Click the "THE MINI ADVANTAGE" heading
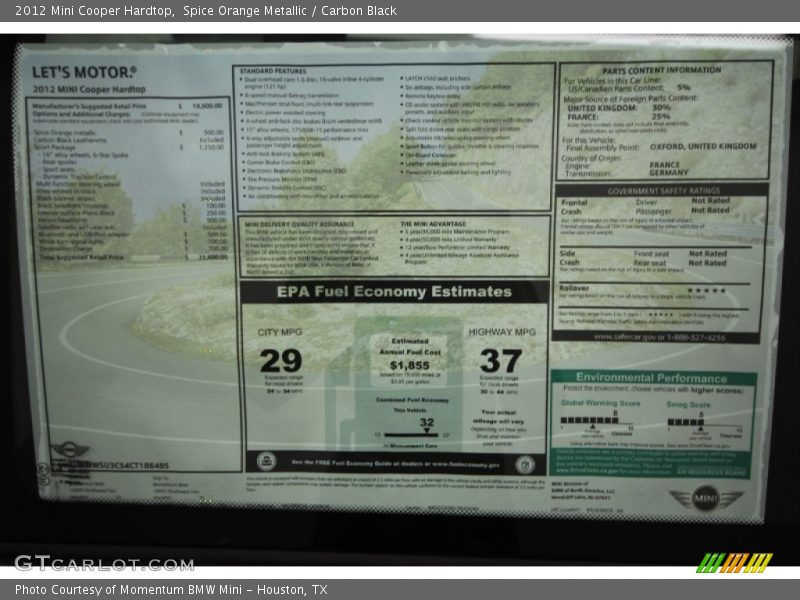The width and height of the screenshot is (800, 600). coord(433,224)
